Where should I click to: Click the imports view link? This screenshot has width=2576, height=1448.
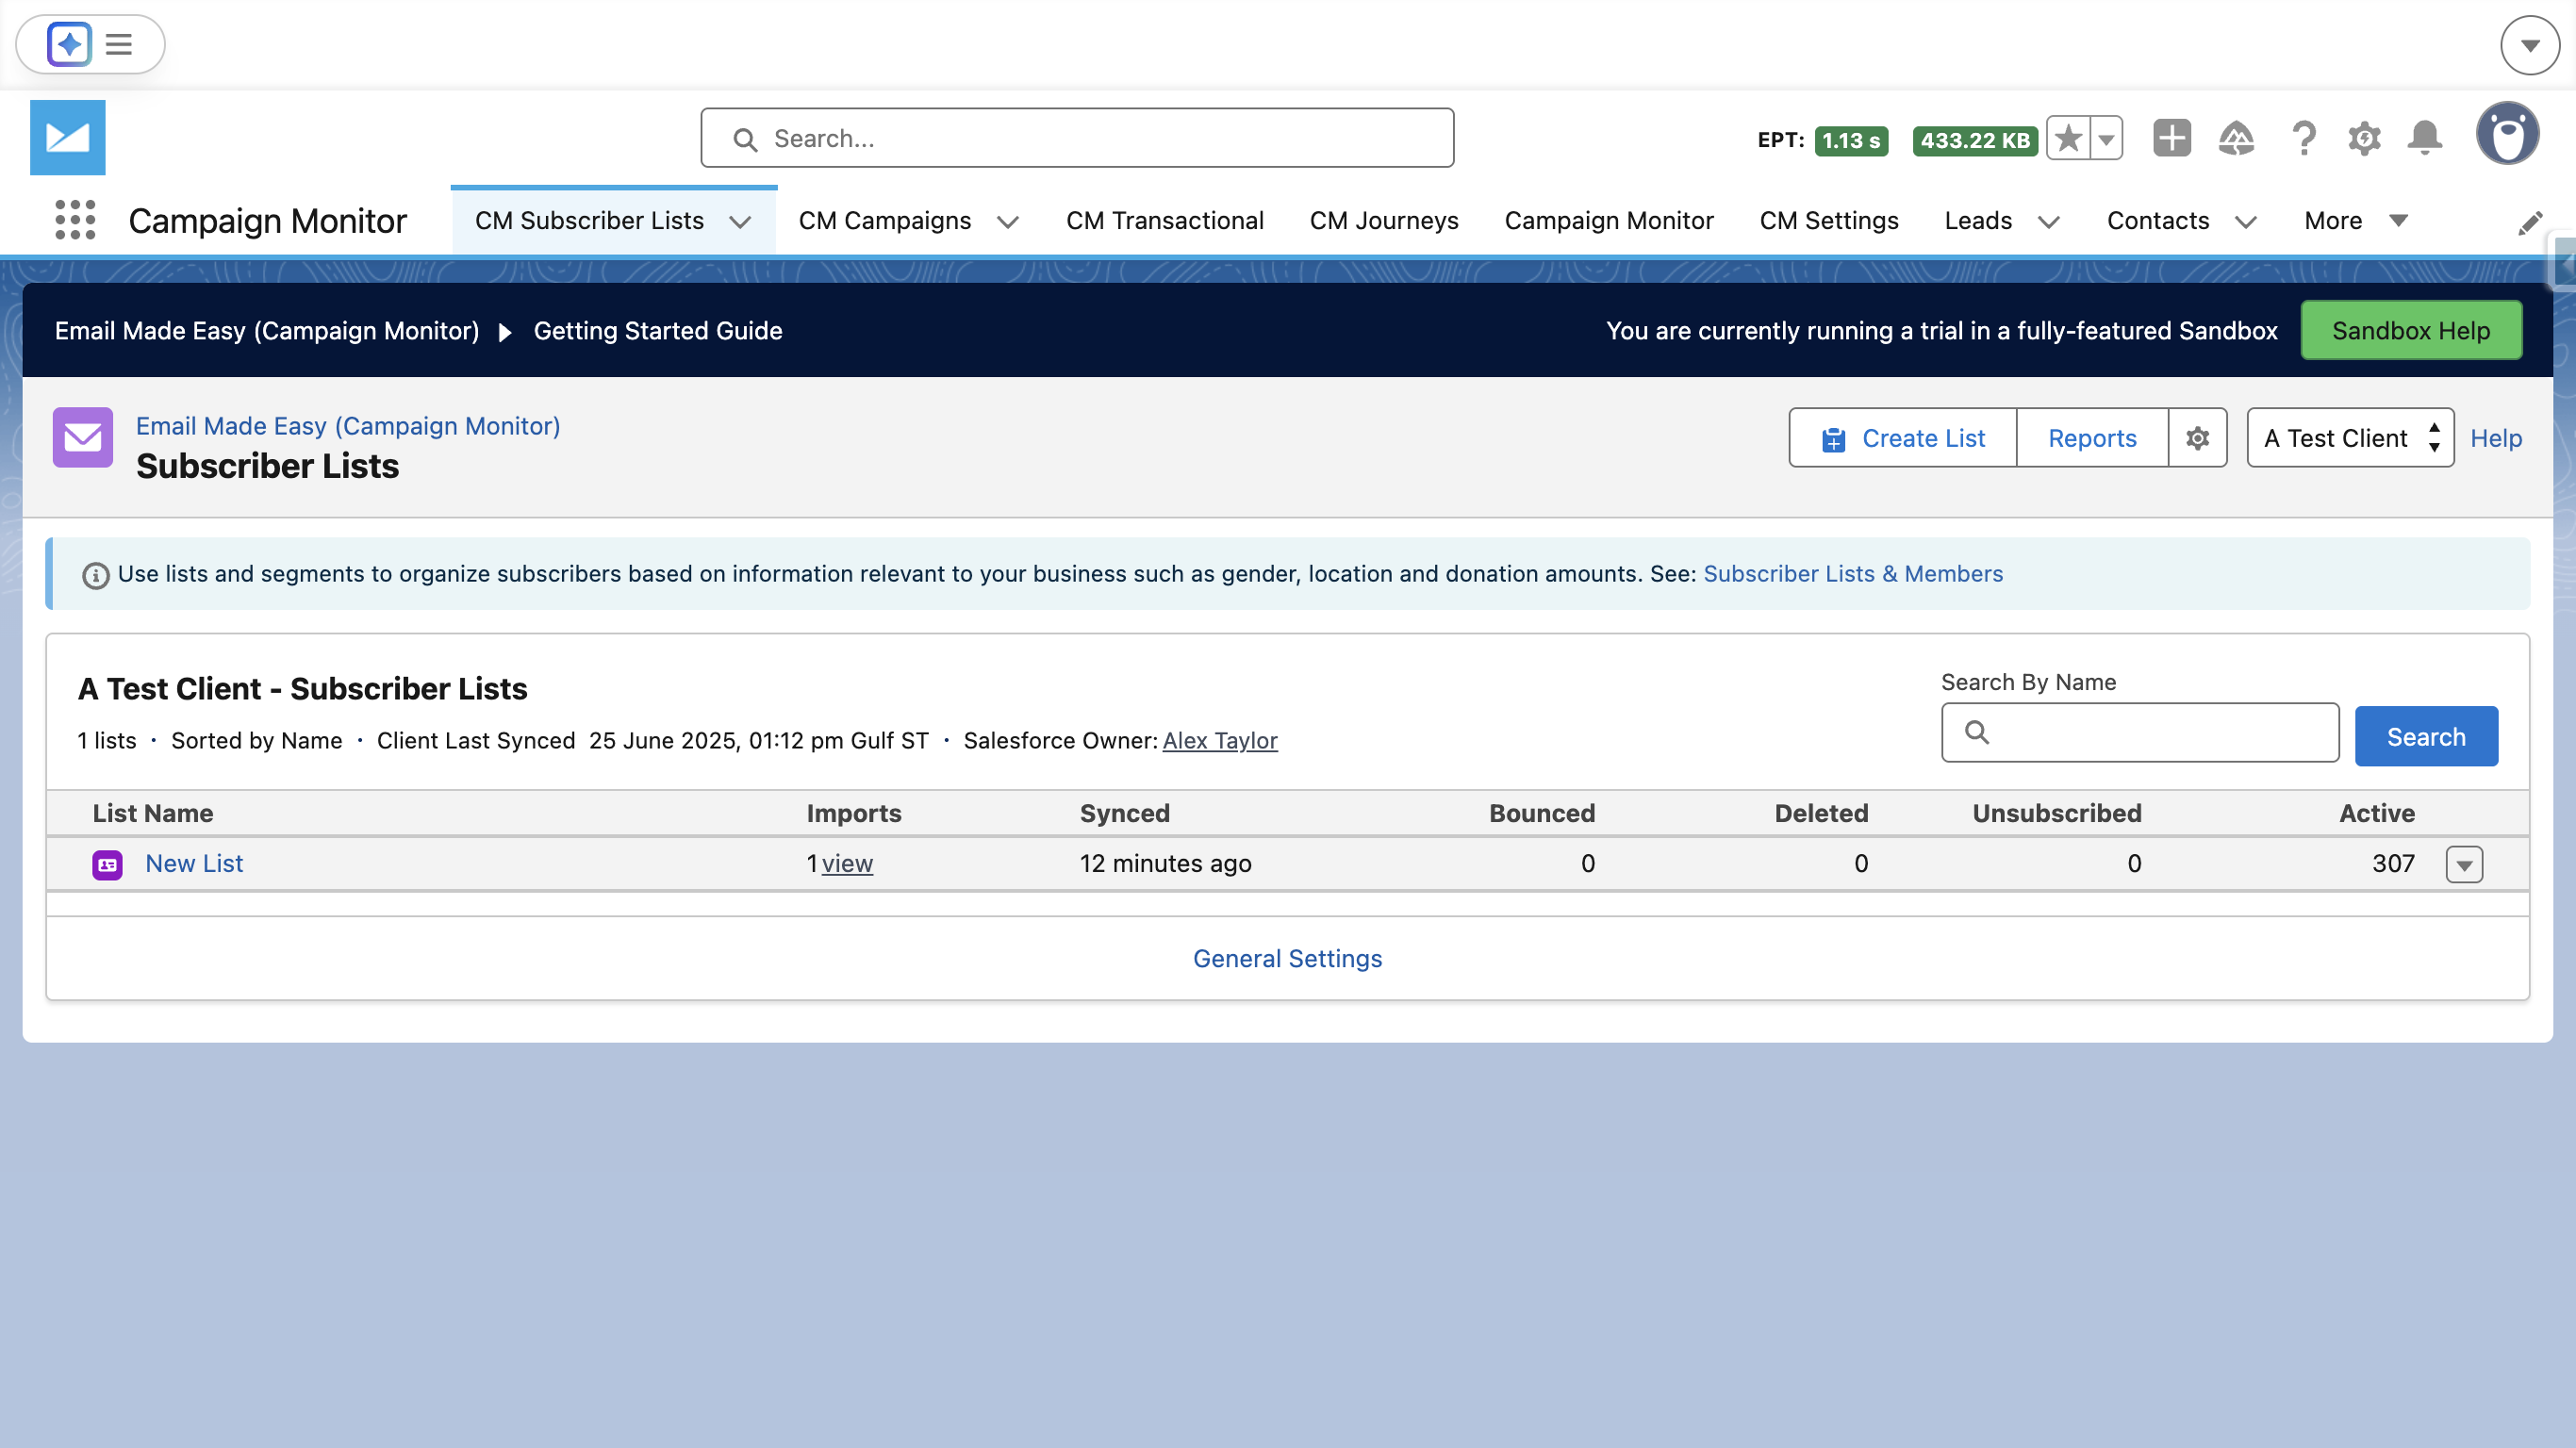(x=847, y=864)
